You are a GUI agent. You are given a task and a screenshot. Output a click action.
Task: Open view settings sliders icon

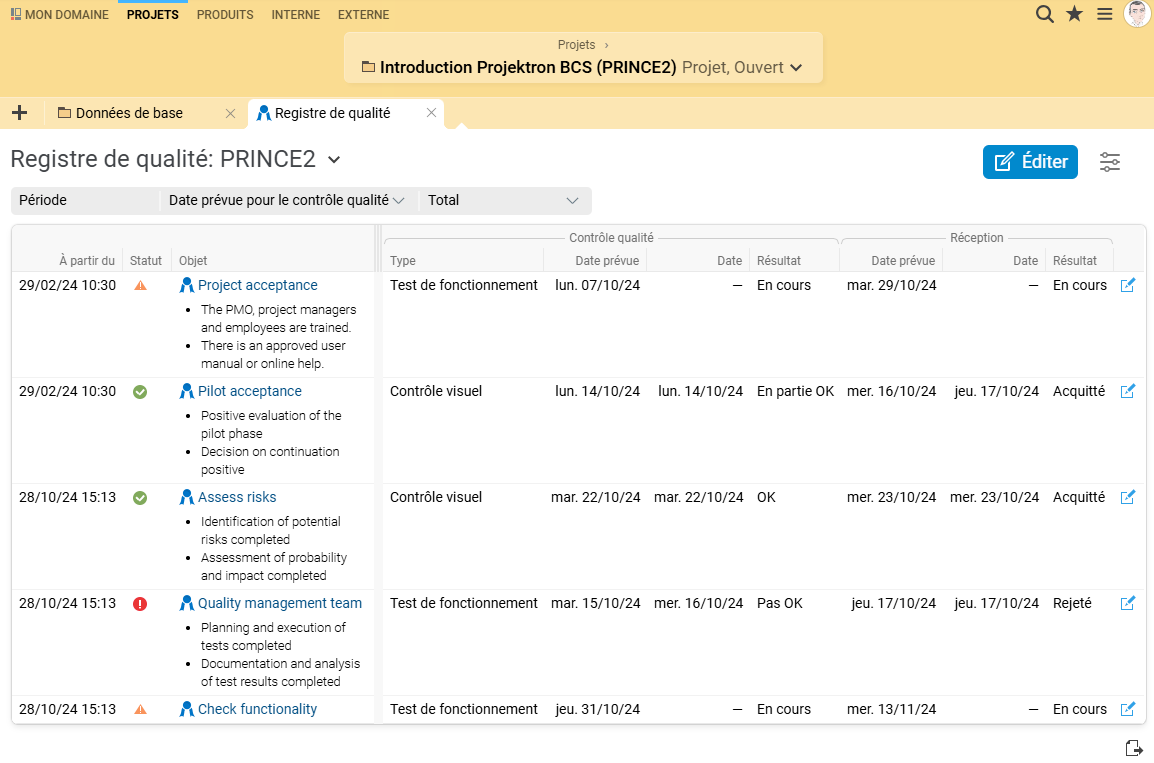pyautogui.click(x=1110, y=162)
